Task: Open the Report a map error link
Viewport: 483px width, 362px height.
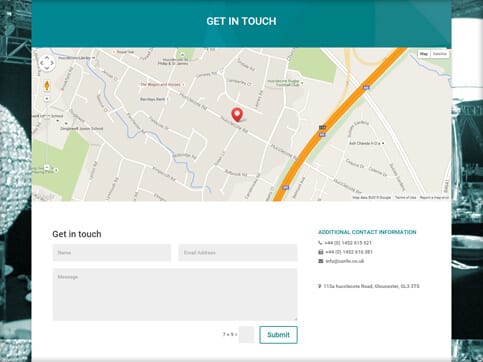Action: pos(434,198)
